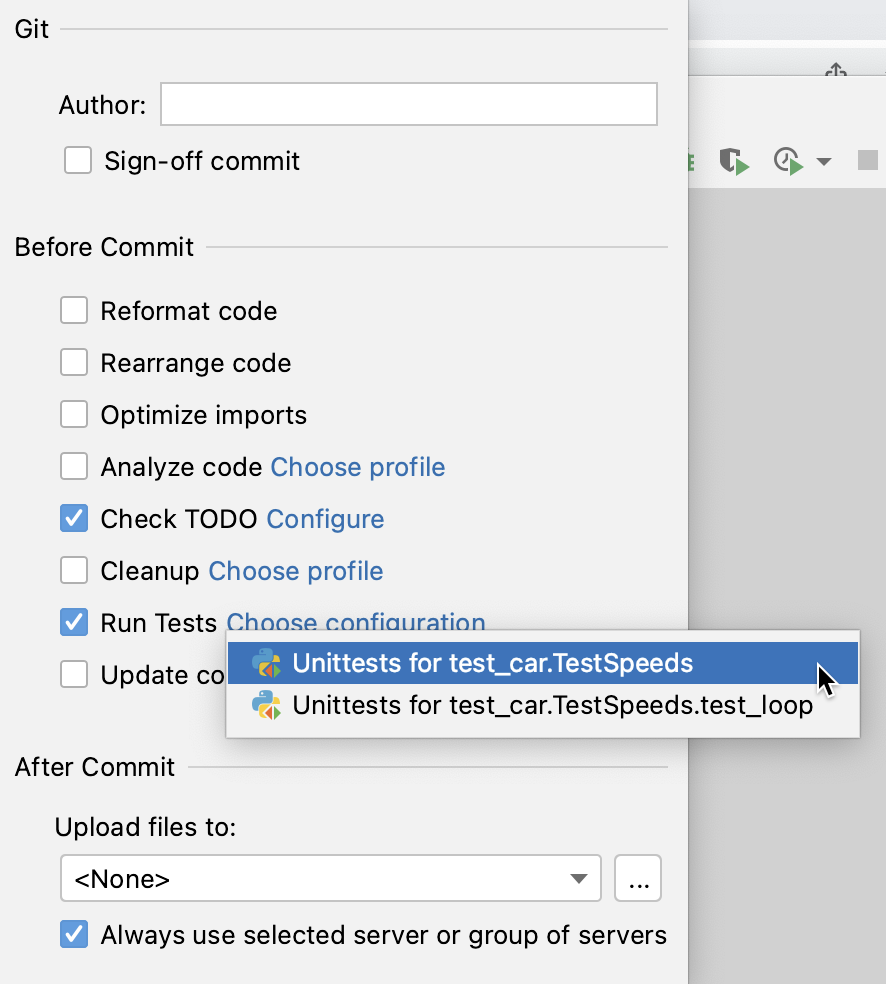The width and height of the screenshot is (886, 984).
Task: Enable Optimize imports before commit
Action: coord(74,414)
